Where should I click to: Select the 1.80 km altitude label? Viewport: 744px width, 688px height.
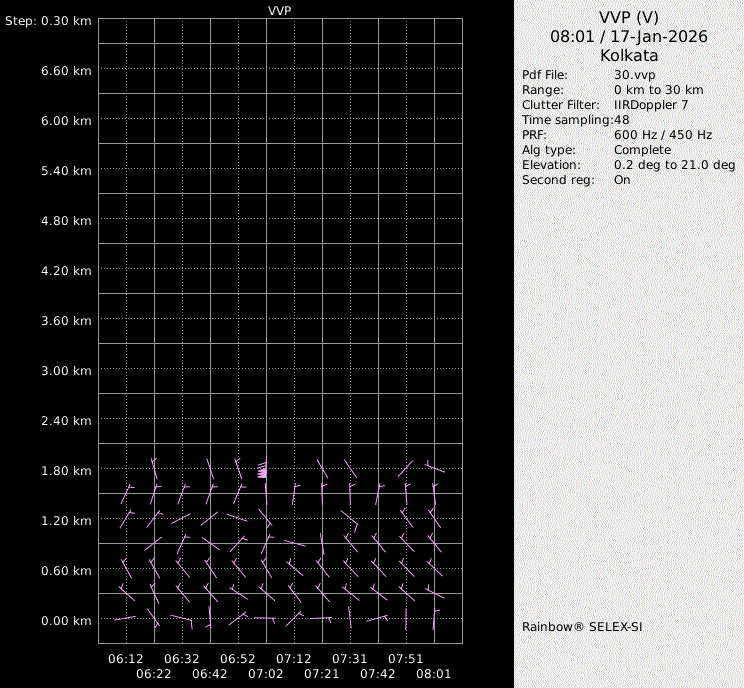[67, 470]
